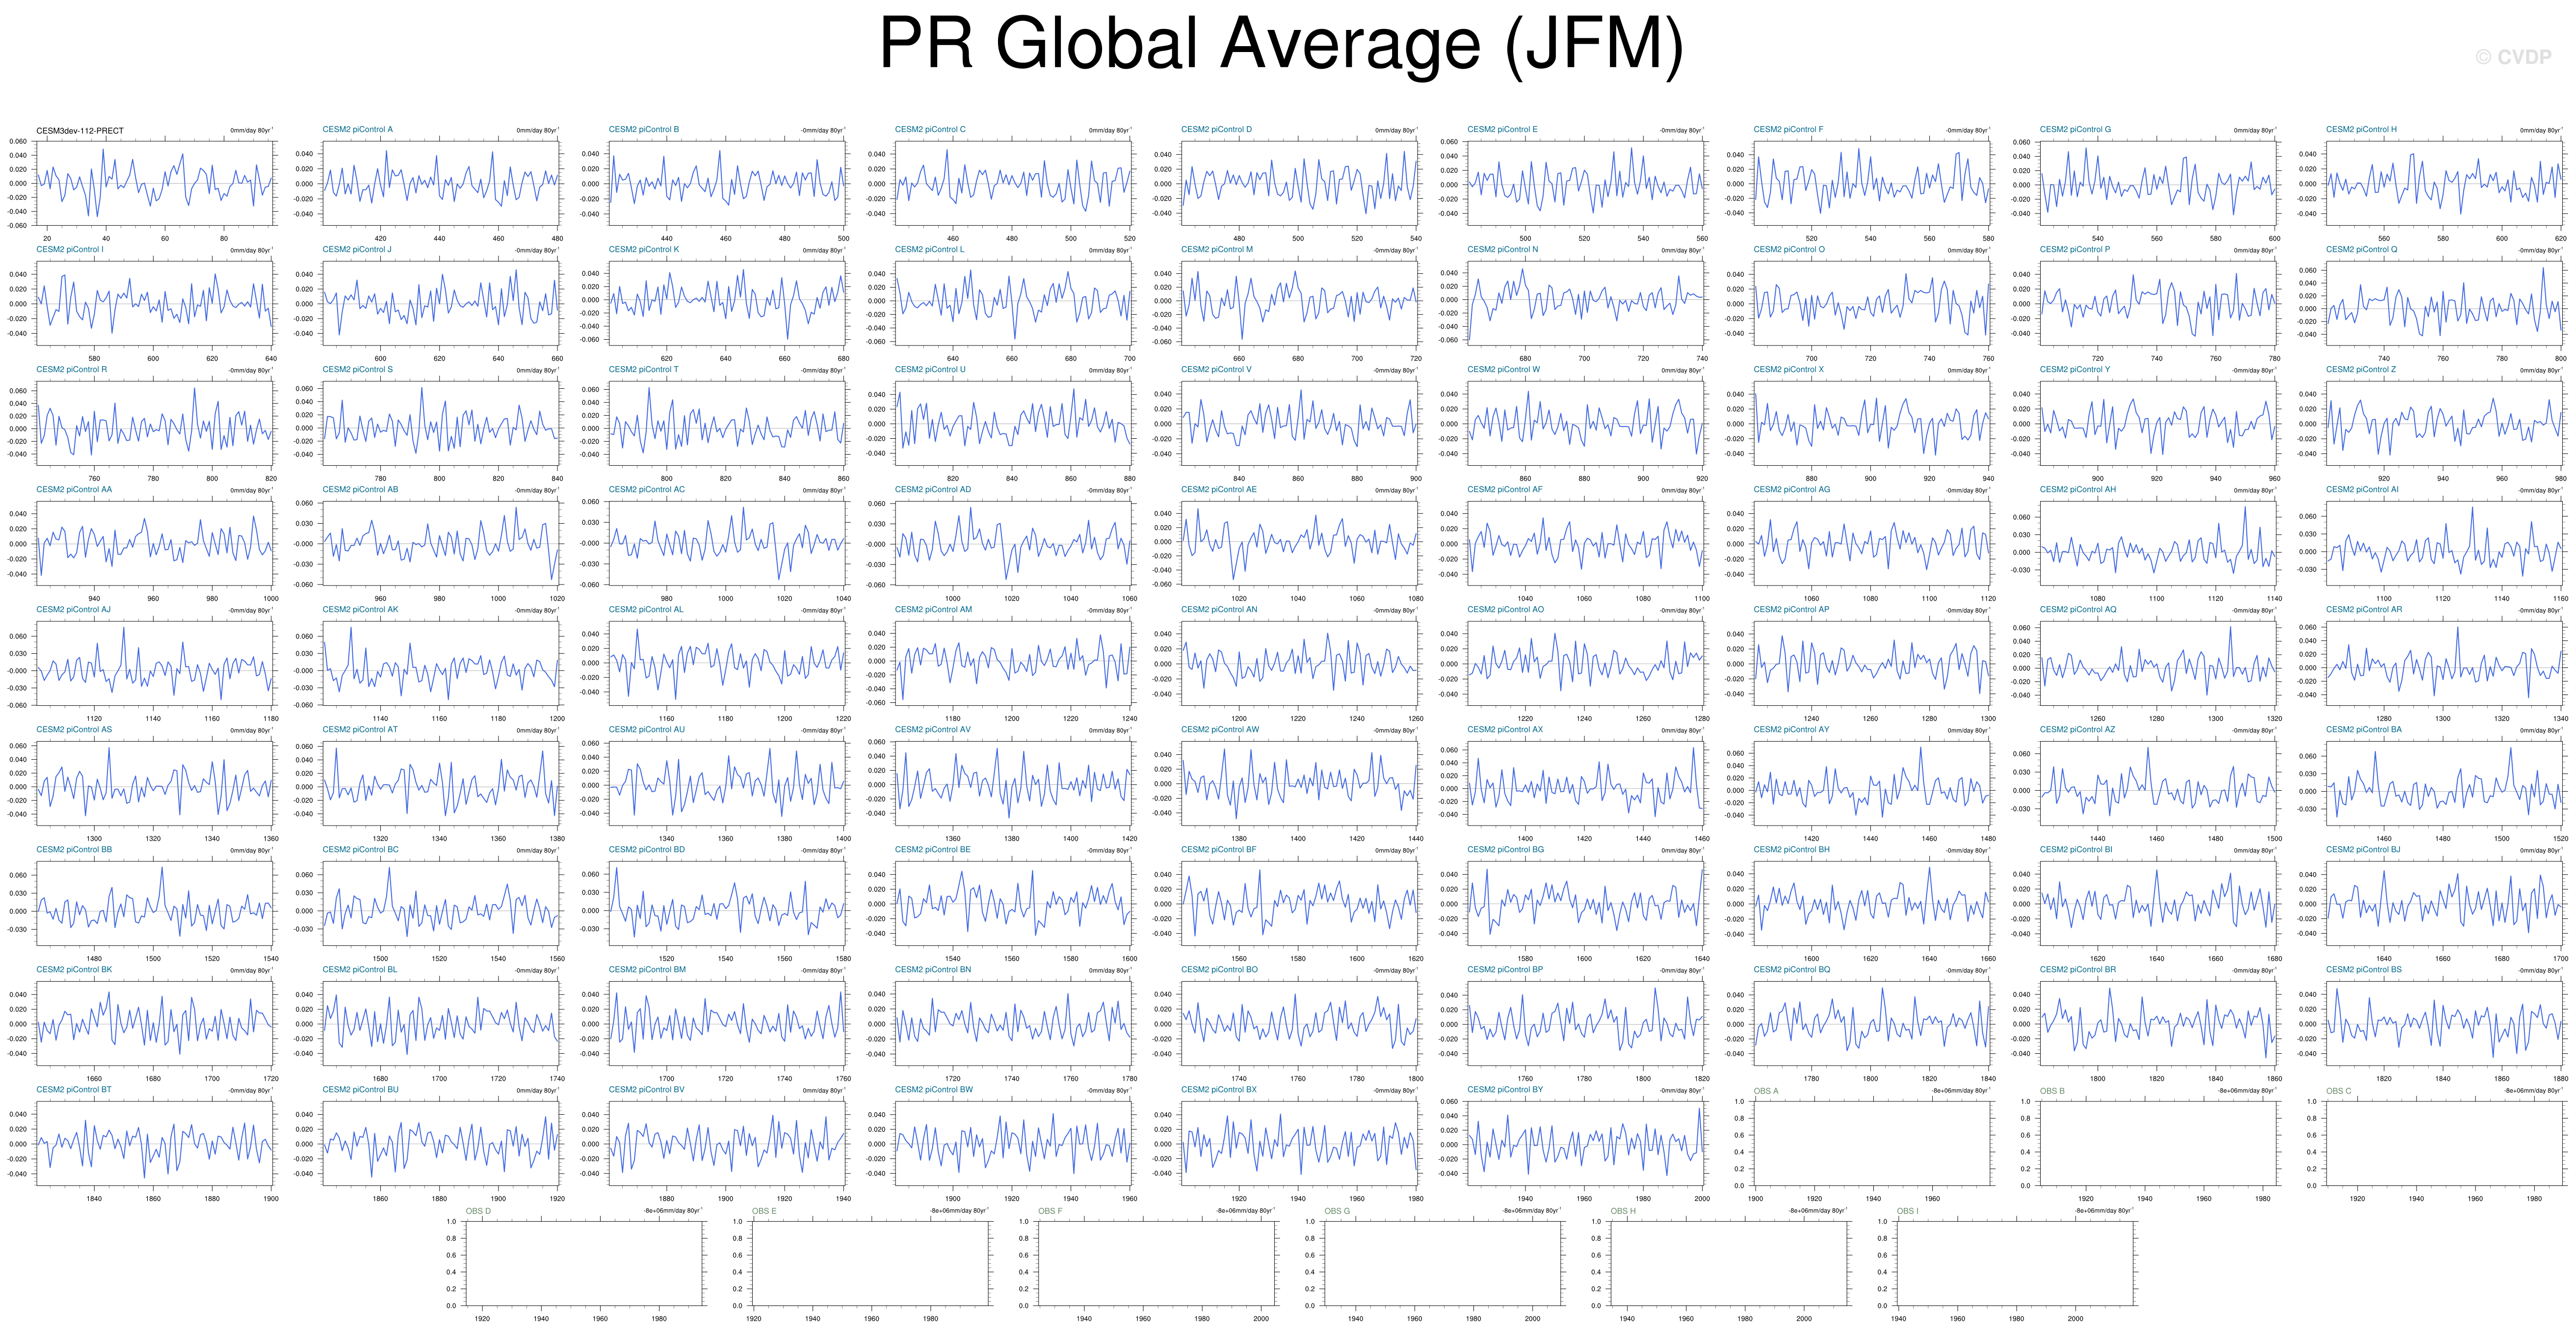Select the 'CESM3dev-112-PRECT' panel title
The height and width of the screenshot is (1336, 2576).
[80, 131]
